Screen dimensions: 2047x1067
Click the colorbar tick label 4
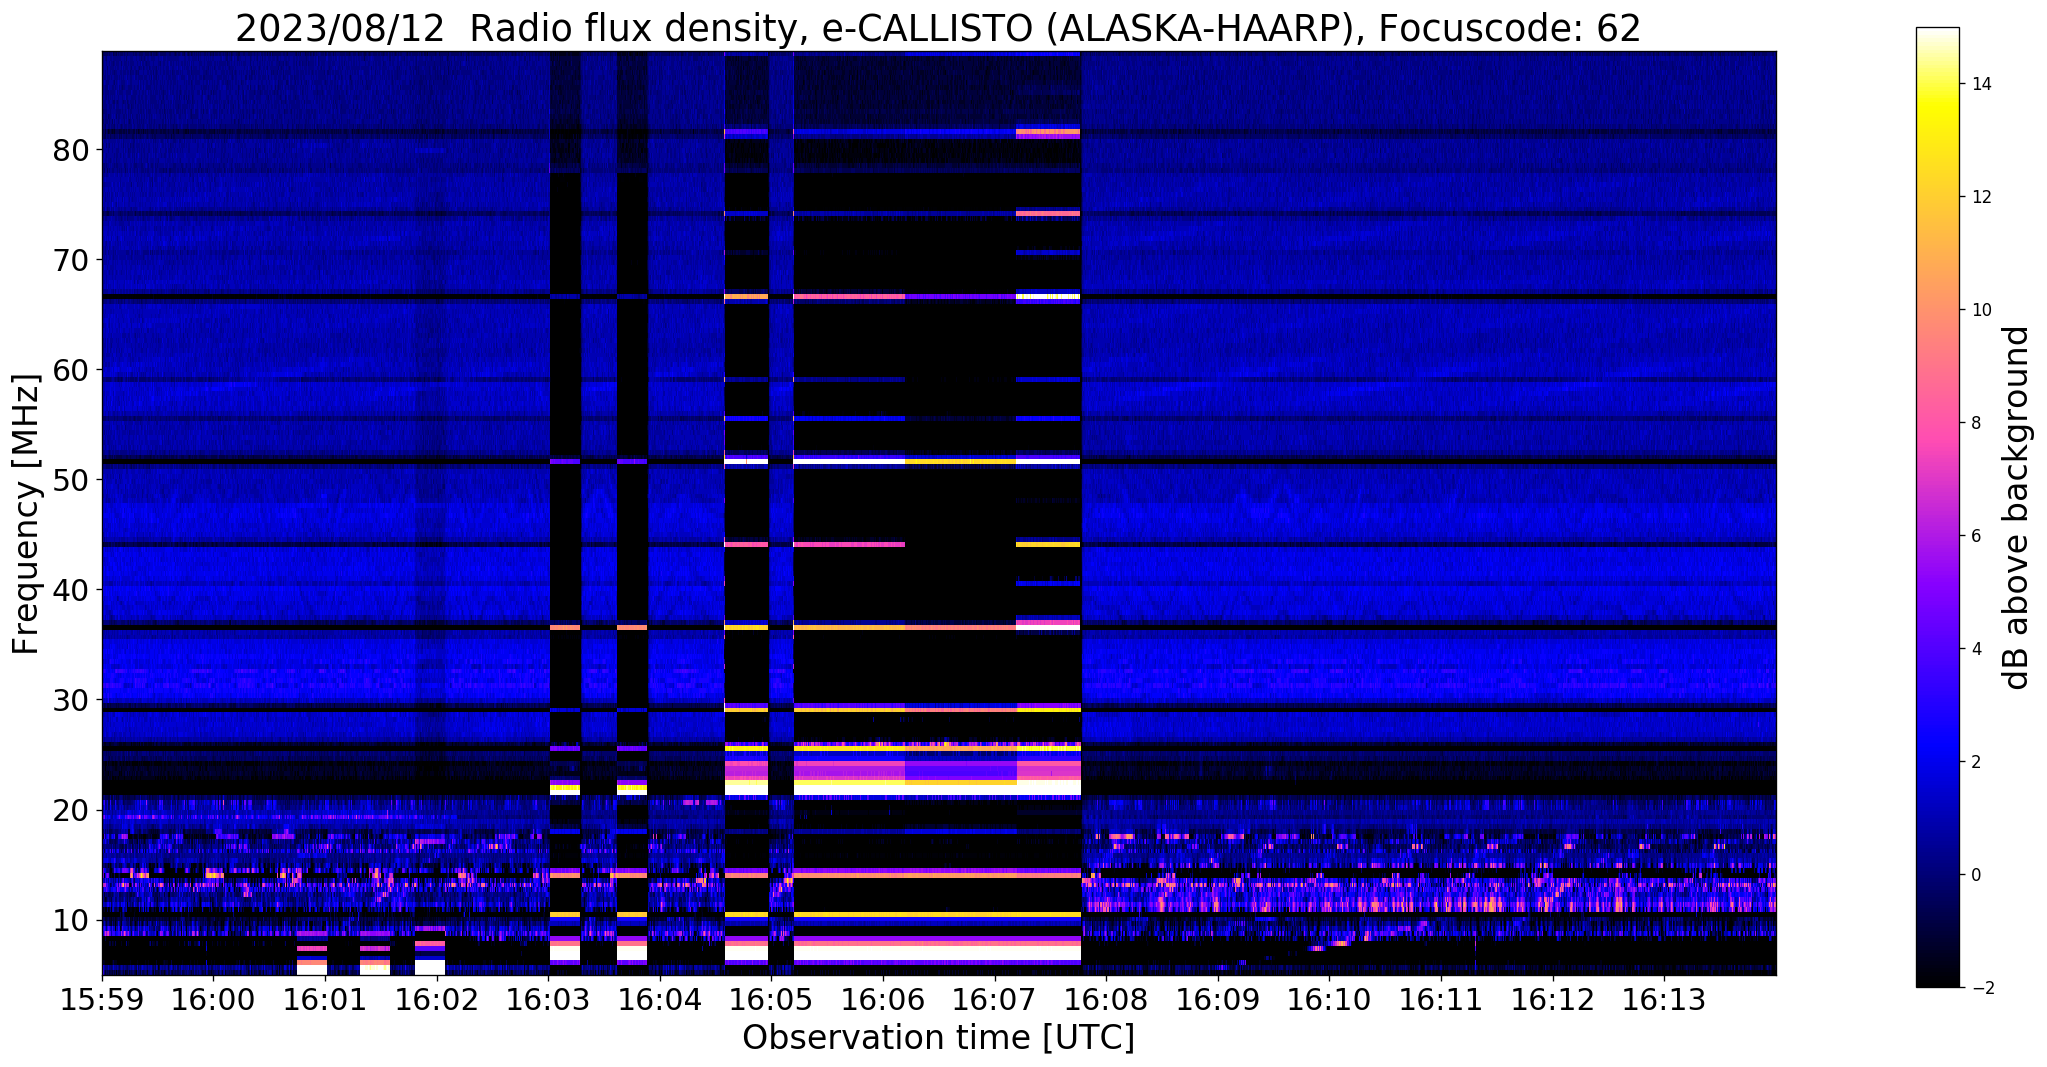[x=1975, y=649]
